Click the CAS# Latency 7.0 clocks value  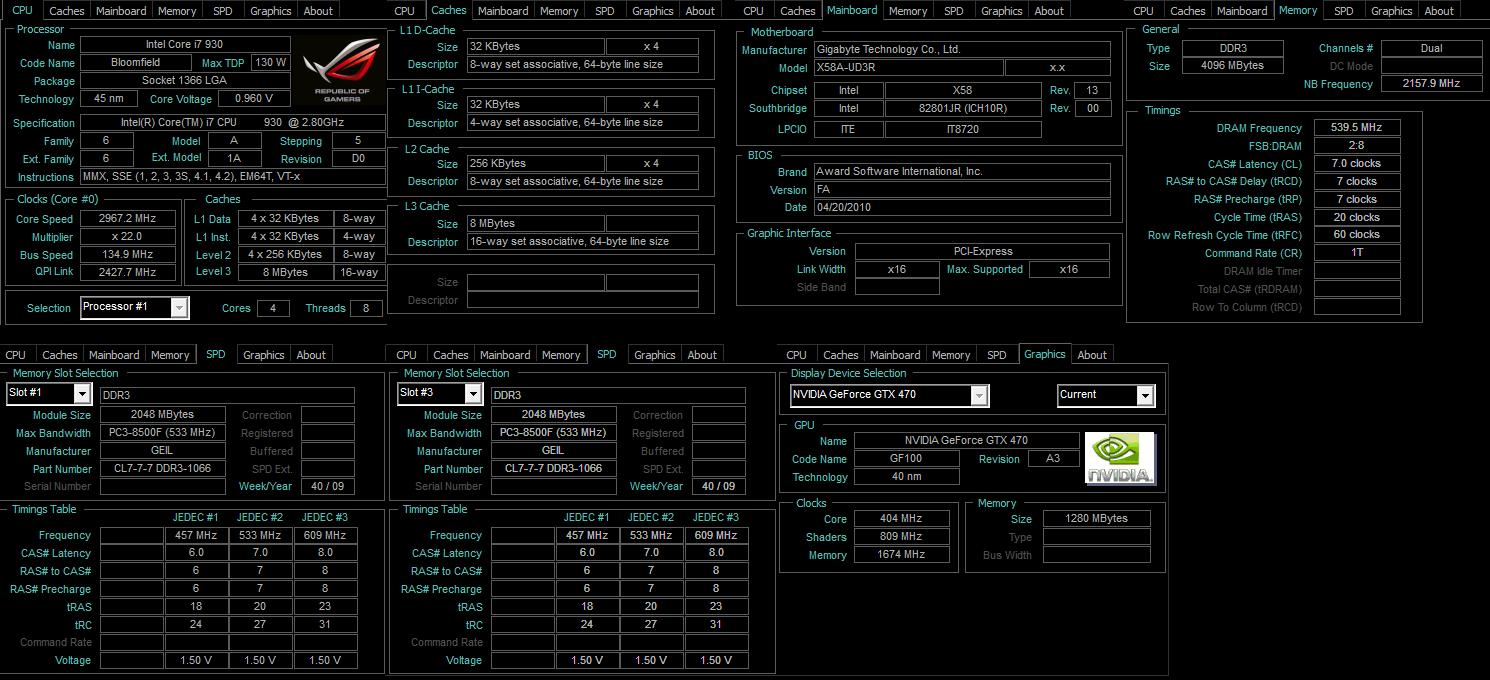(1357, 163)
